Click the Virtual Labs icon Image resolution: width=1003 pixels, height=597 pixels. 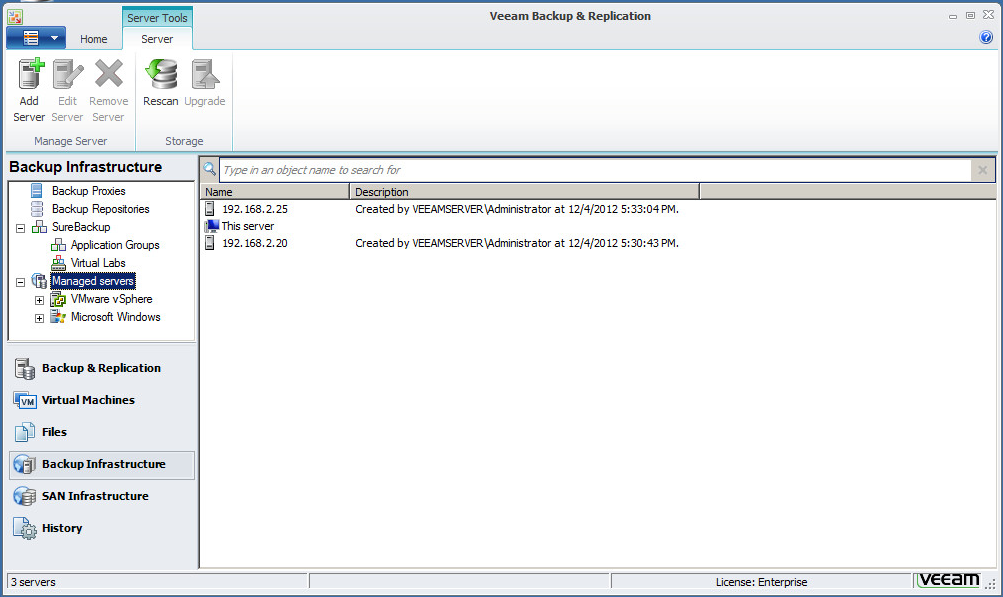tap(58, 262)
